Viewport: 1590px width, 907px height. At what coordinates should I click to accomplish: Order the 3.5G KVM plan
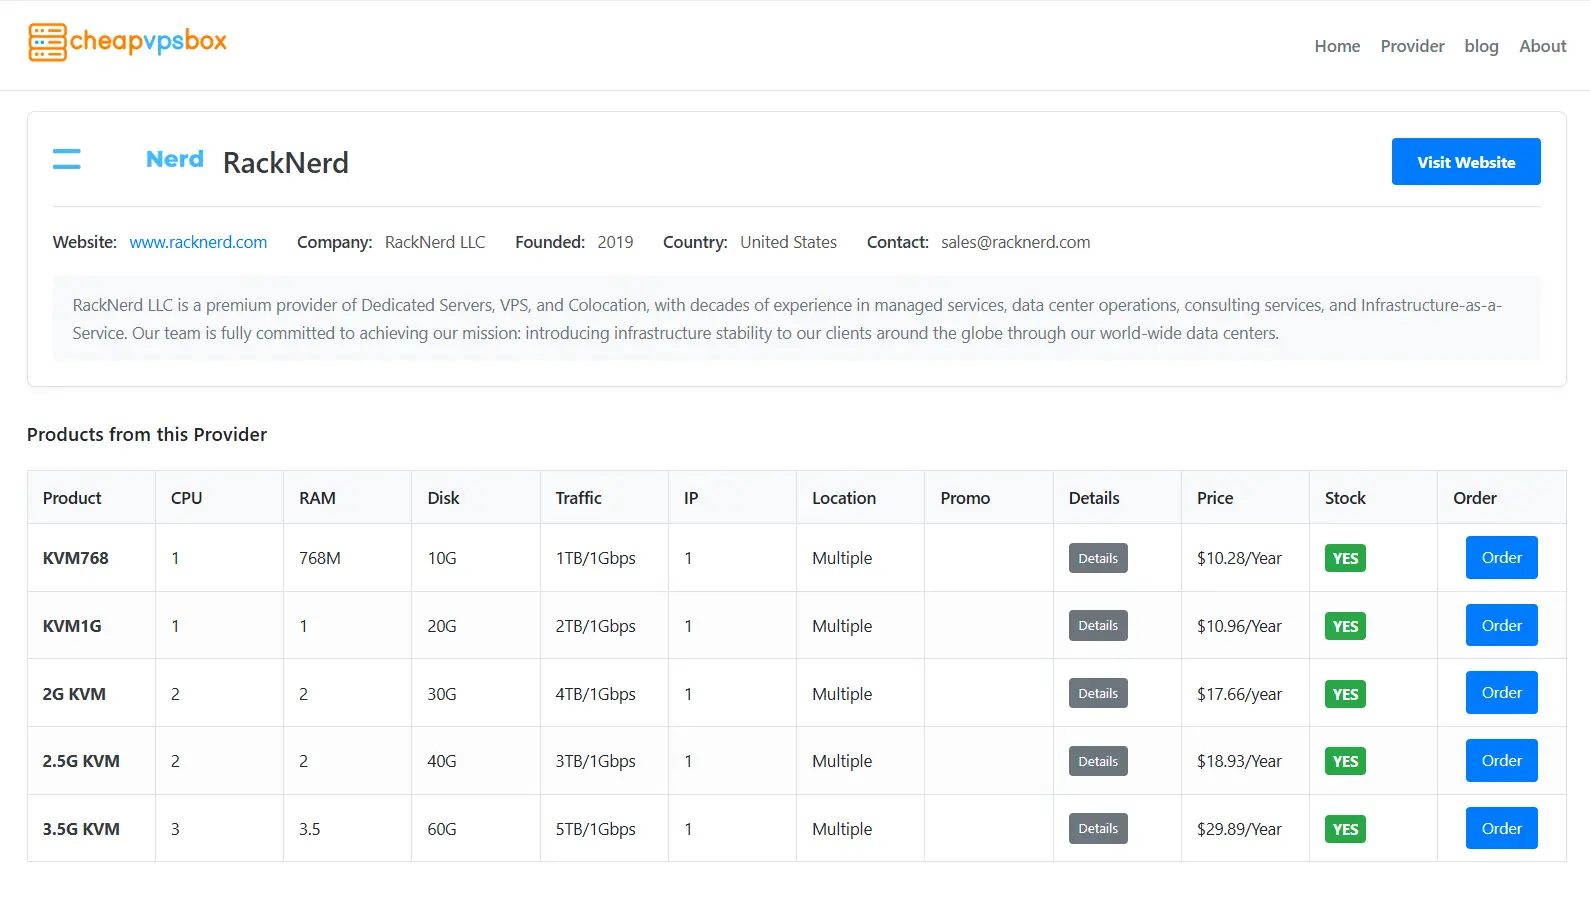click(1501, 828)
